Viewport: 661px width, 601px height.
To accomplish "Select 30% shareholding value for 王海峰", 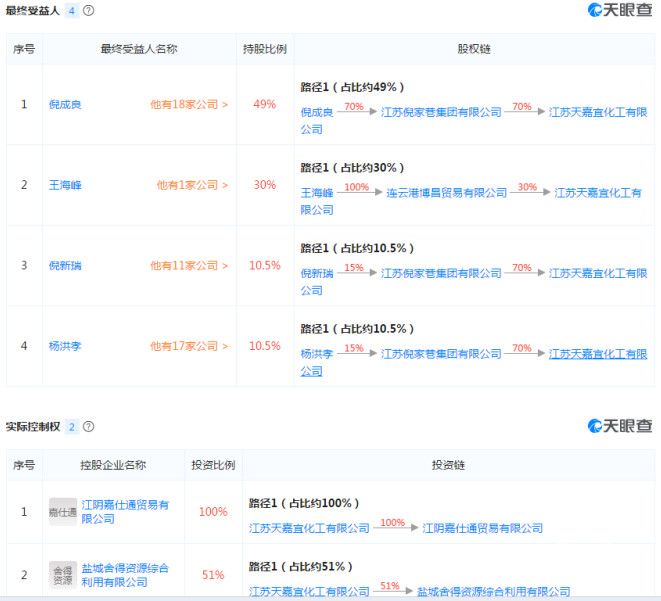I will [x=265, y=185].
